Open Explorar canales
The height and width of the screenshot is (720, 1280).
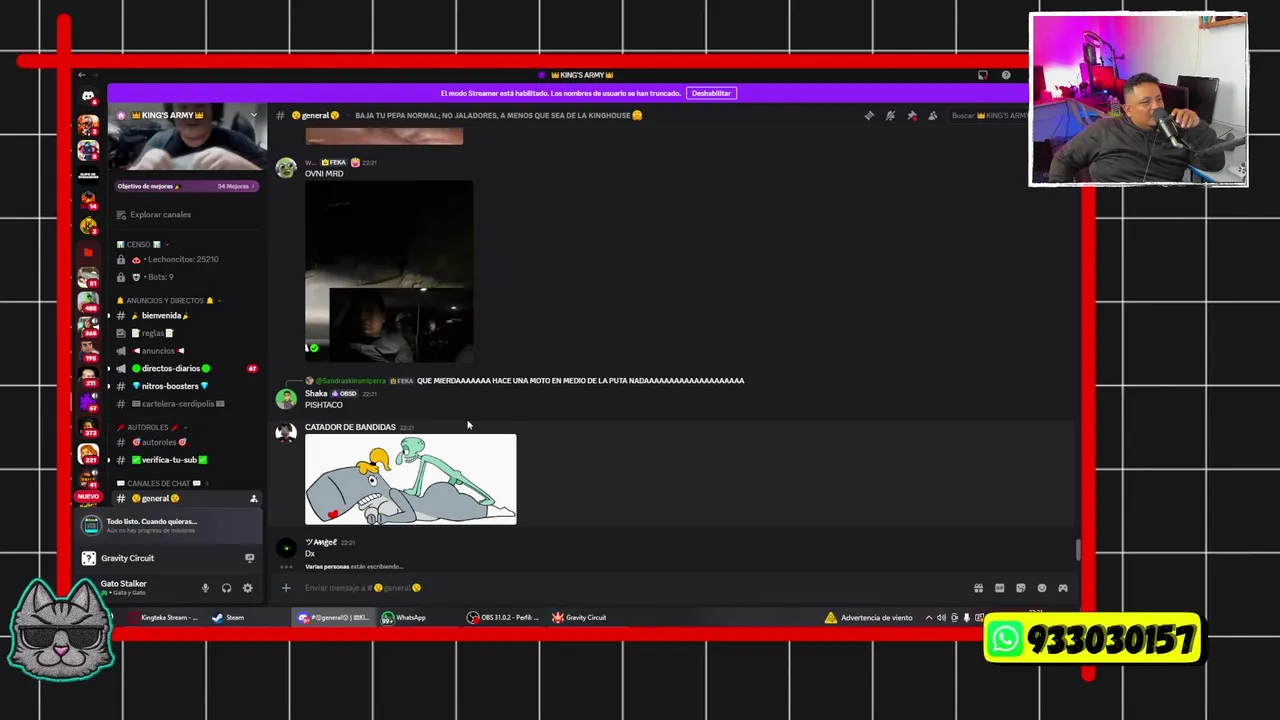coord(160,214)
